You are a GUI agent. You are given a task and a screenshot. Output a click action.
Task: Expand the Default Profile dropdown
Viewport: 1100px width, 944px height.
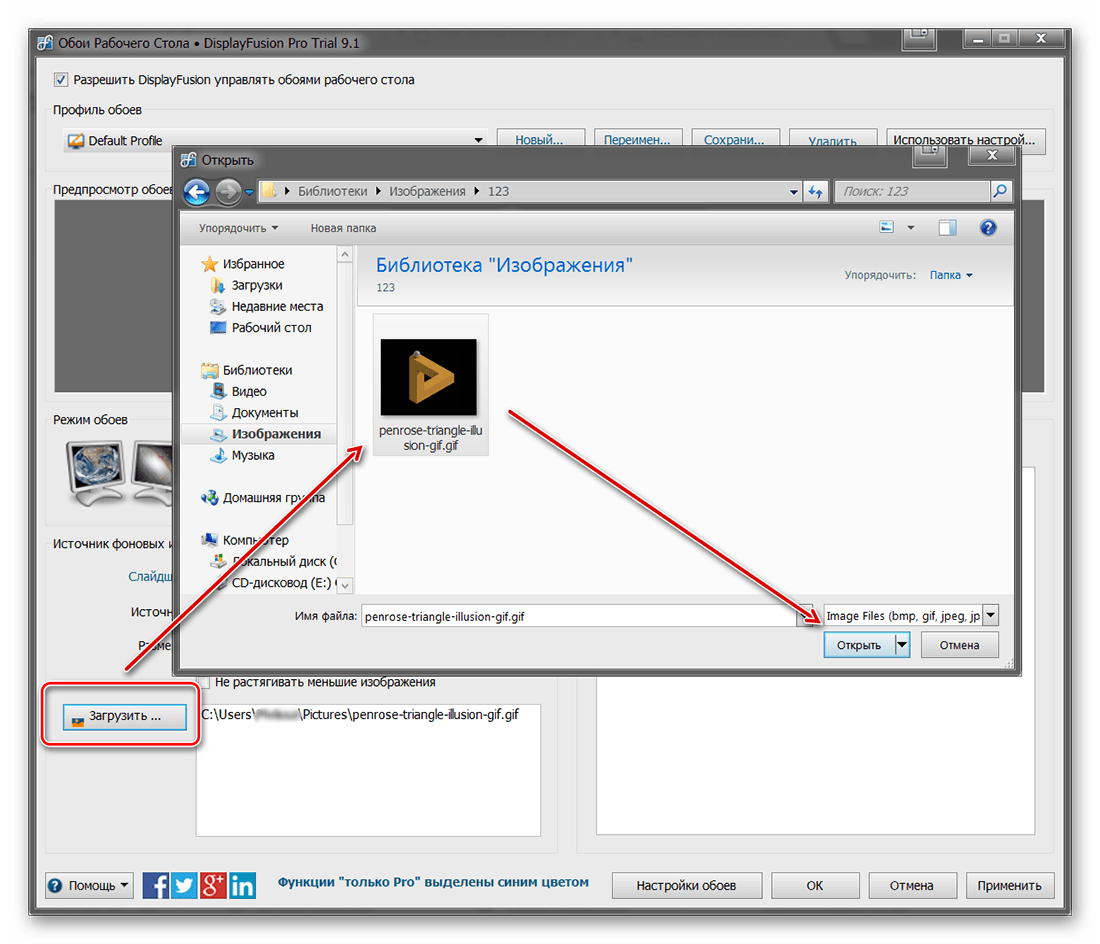(x=477, y=141)
